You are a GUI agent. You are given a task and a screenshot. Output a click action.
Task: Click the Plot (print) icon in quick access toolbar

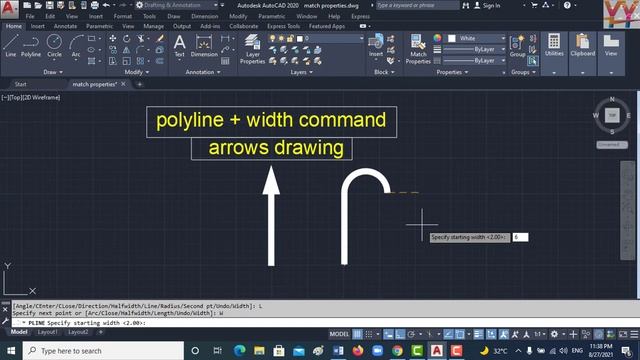click(x=95, y=5)
